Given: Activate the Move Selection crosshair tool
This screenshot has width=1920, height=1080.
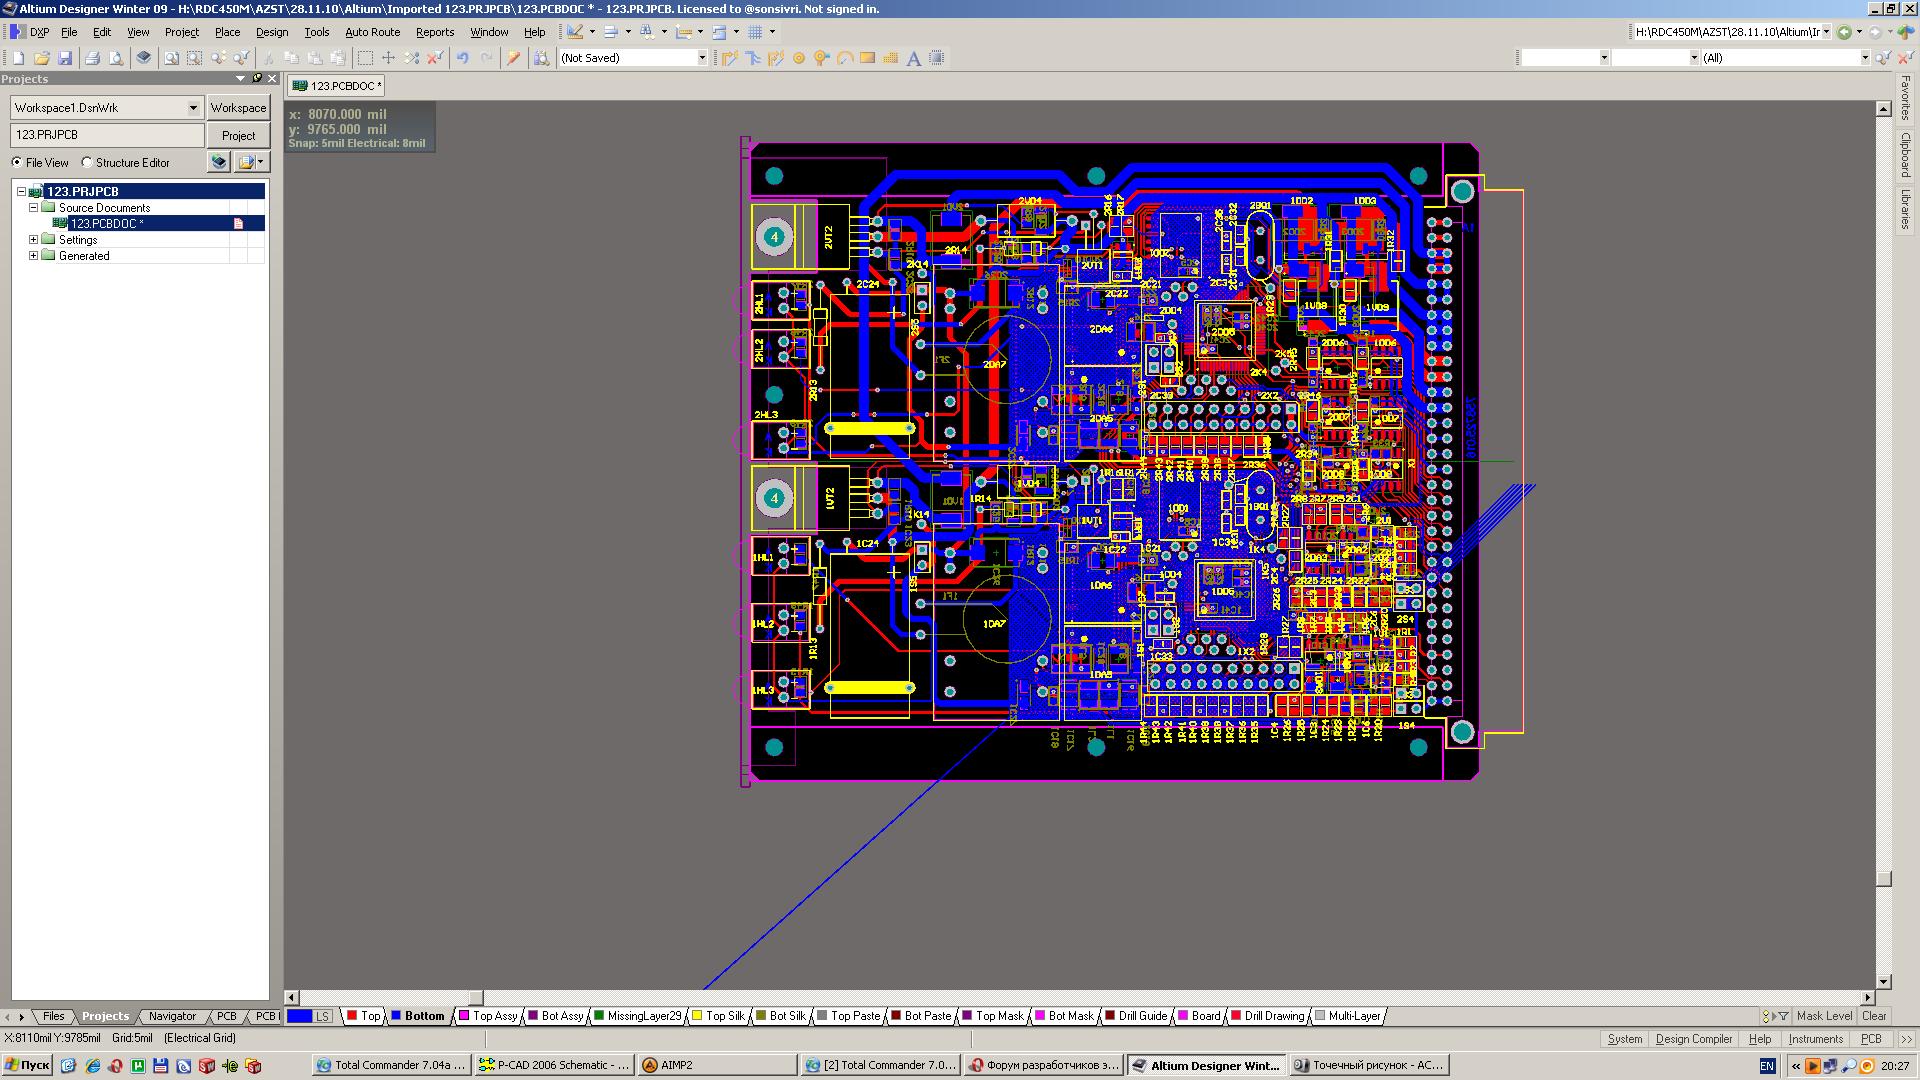Looking at the screenshot, I should (x=388, y=58).
